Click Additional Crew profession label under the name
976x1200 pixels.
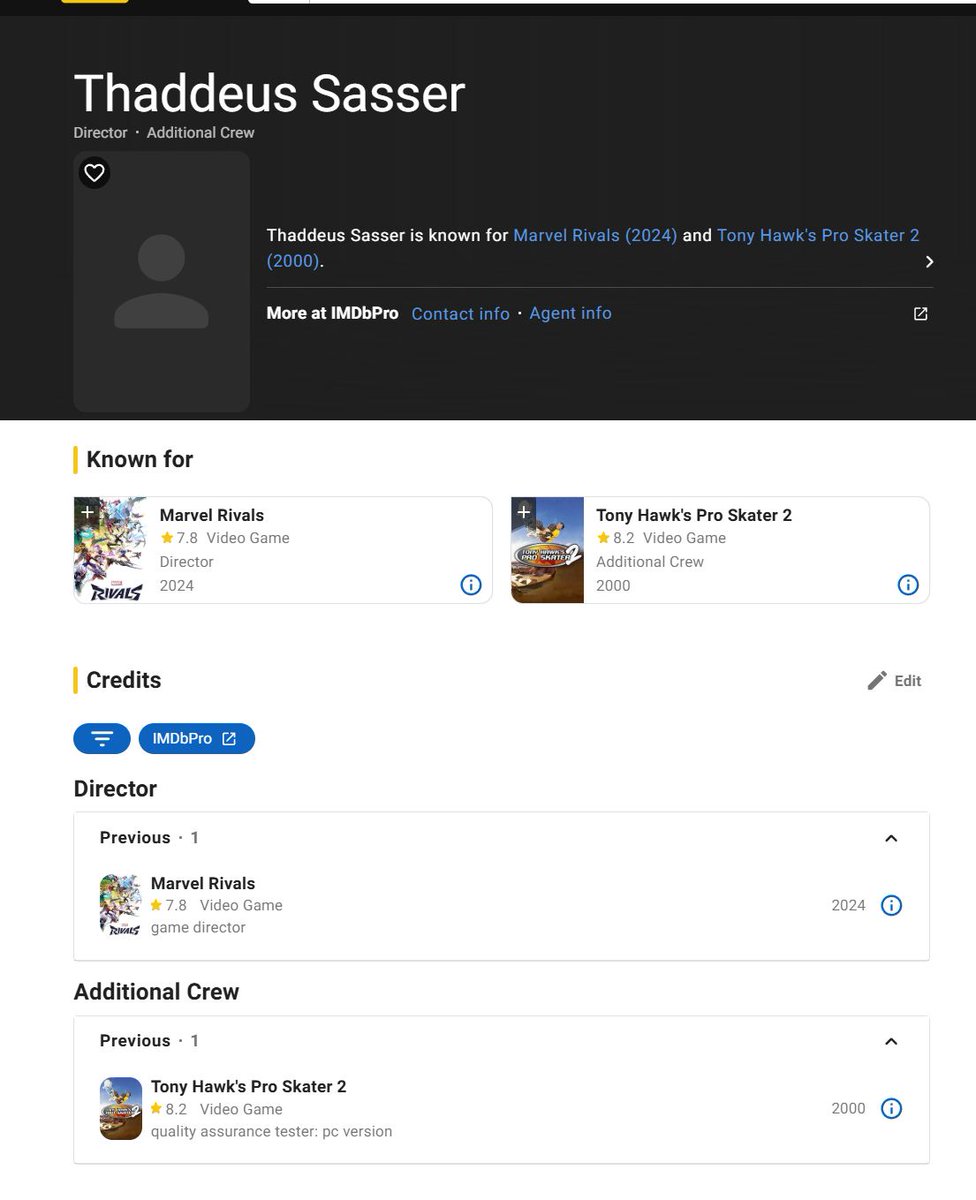[x=200, y=132]
